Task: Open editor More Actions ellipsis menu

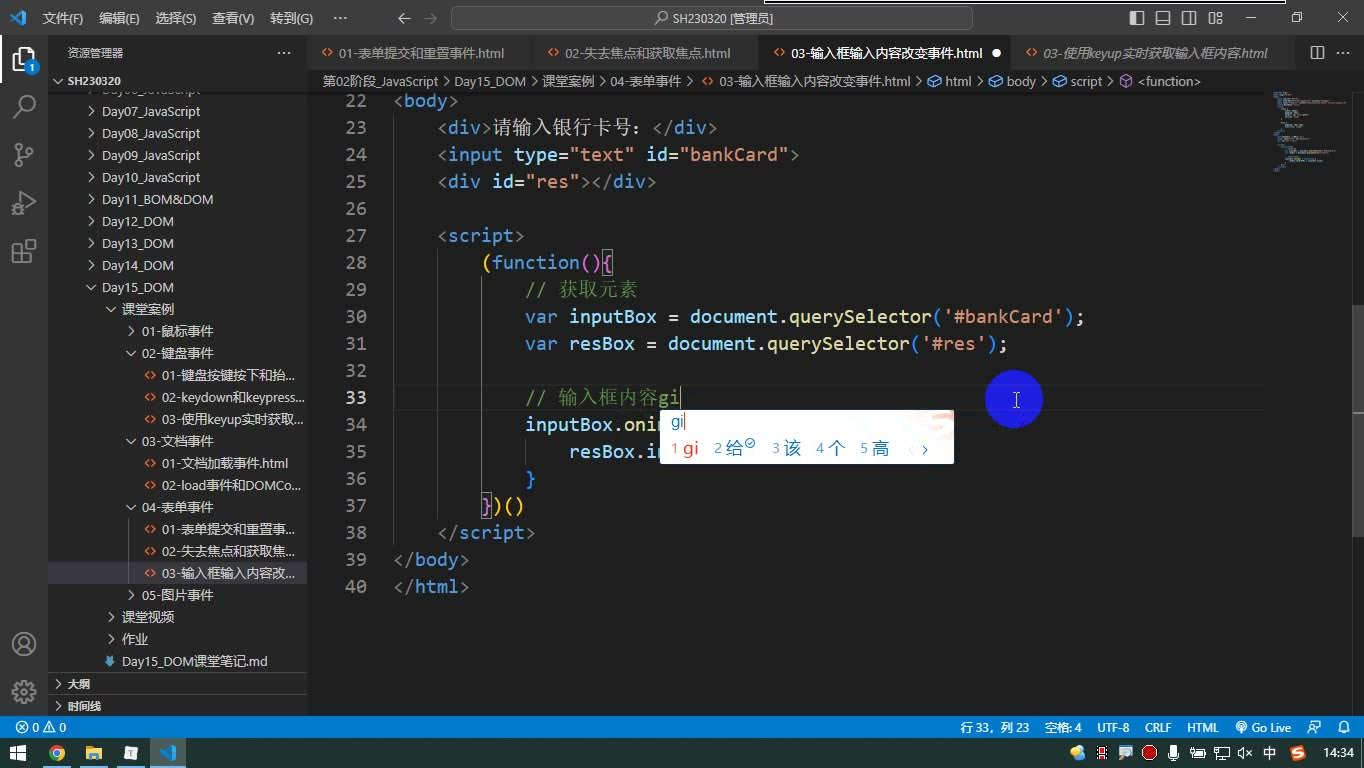Action: pos(1344,53)
